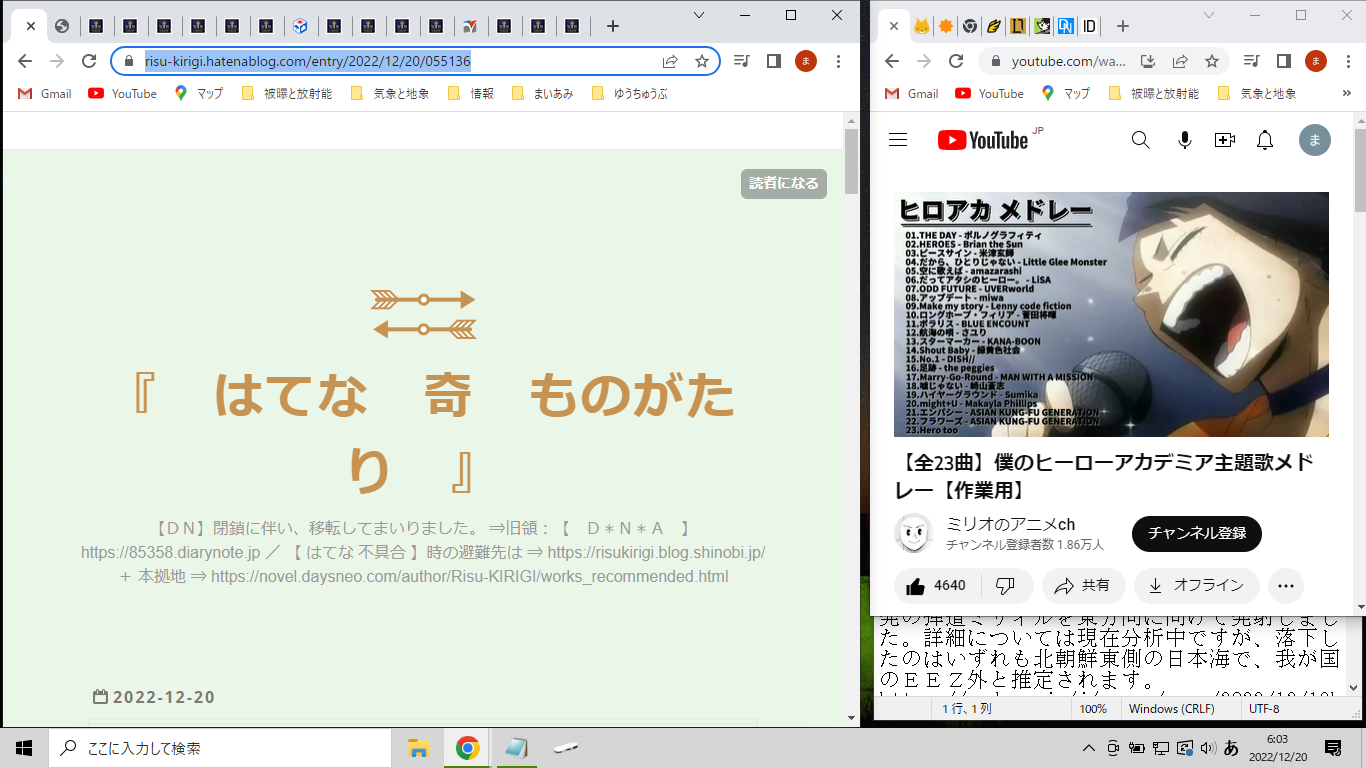Open まいあみ bookmark folder

tap(543, 93)
